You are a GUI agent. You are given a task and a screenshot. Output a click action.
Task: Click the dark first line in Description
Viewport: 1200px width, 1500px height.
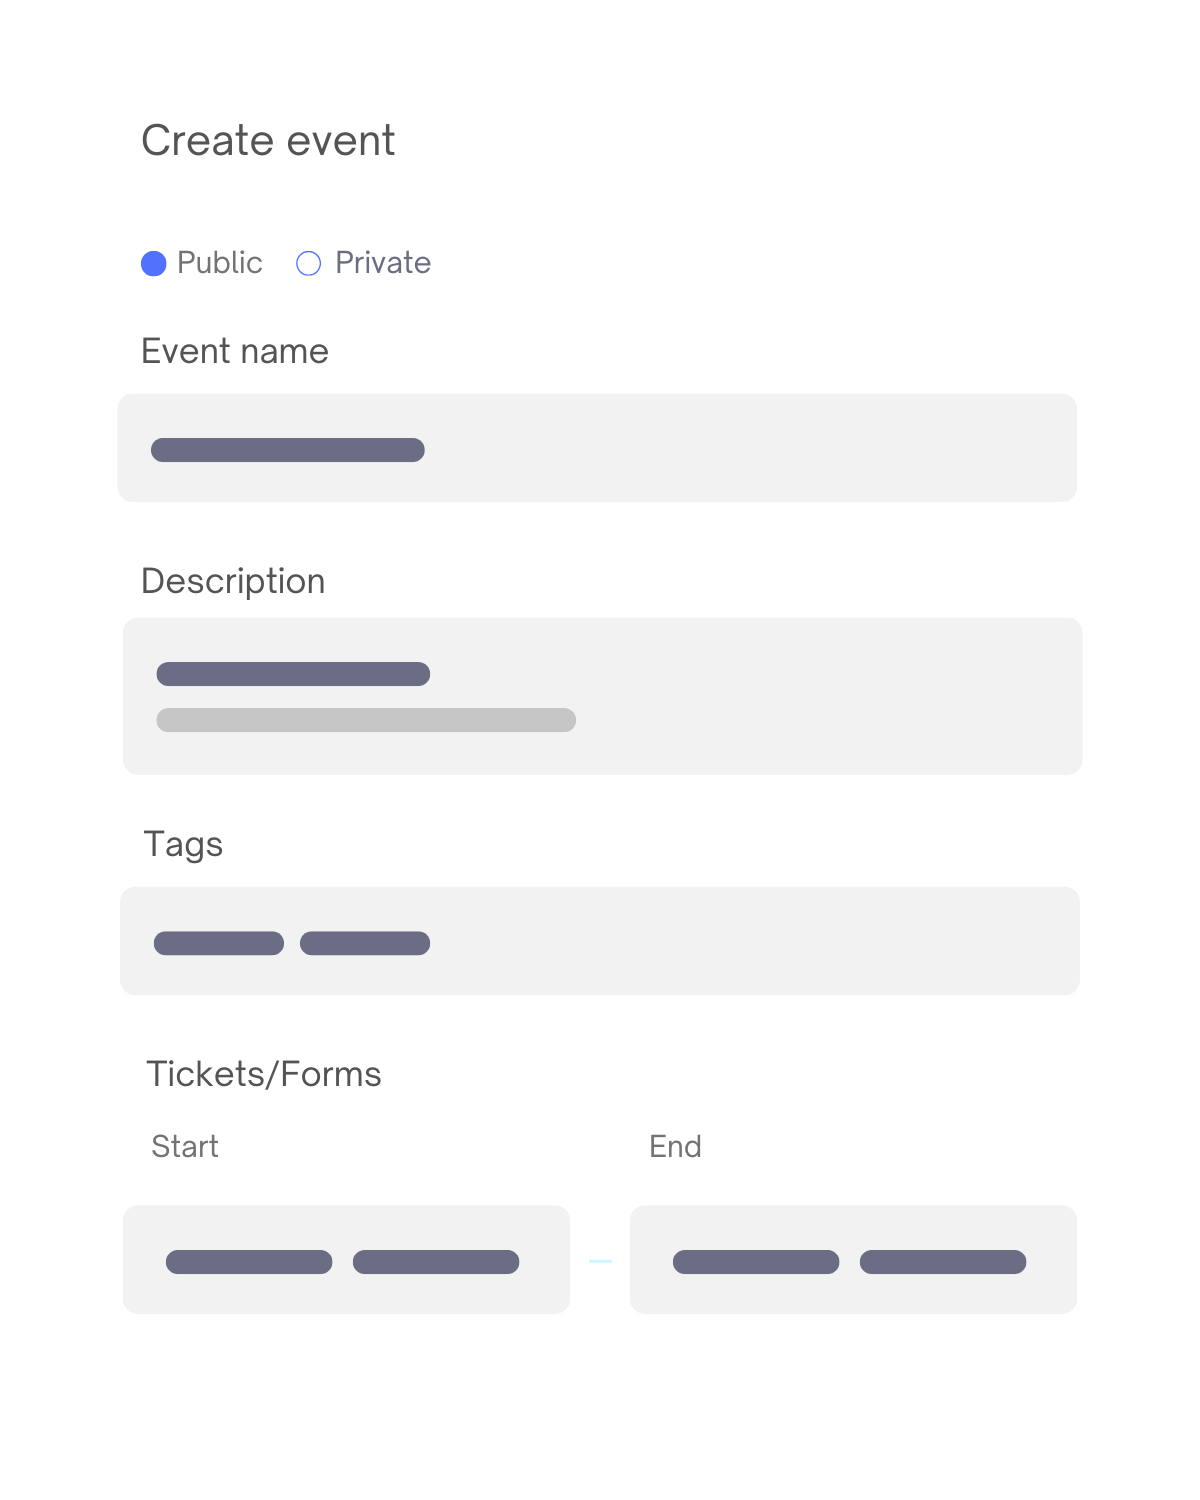click(x=293, y=674)
